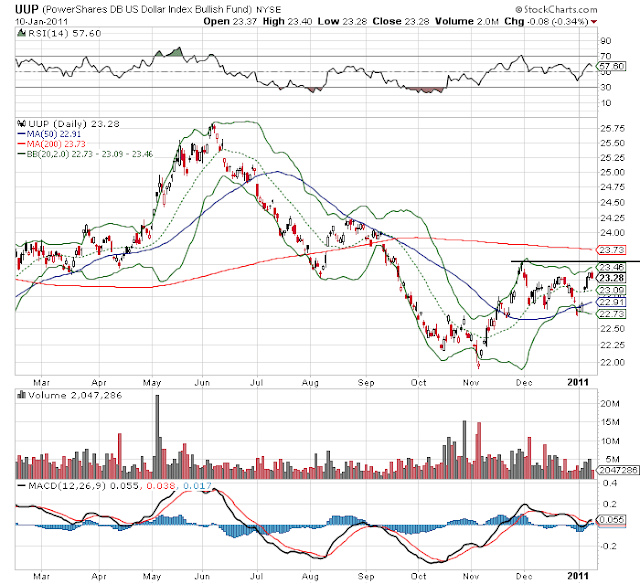Click the MACD histogram value 0.017

[x=197, y=486]
